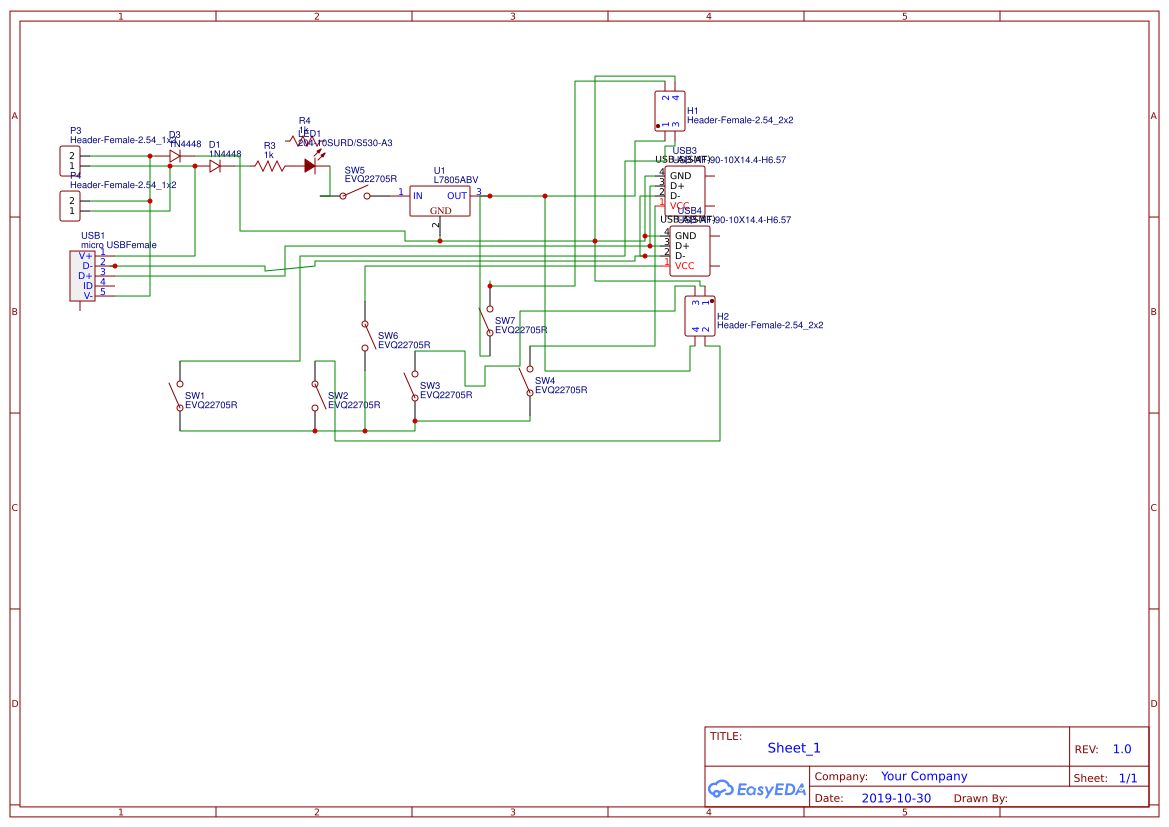This screenshot has height=827, width=1169.
Task: Click the IN pin label on U1
Action: [418, 196]
